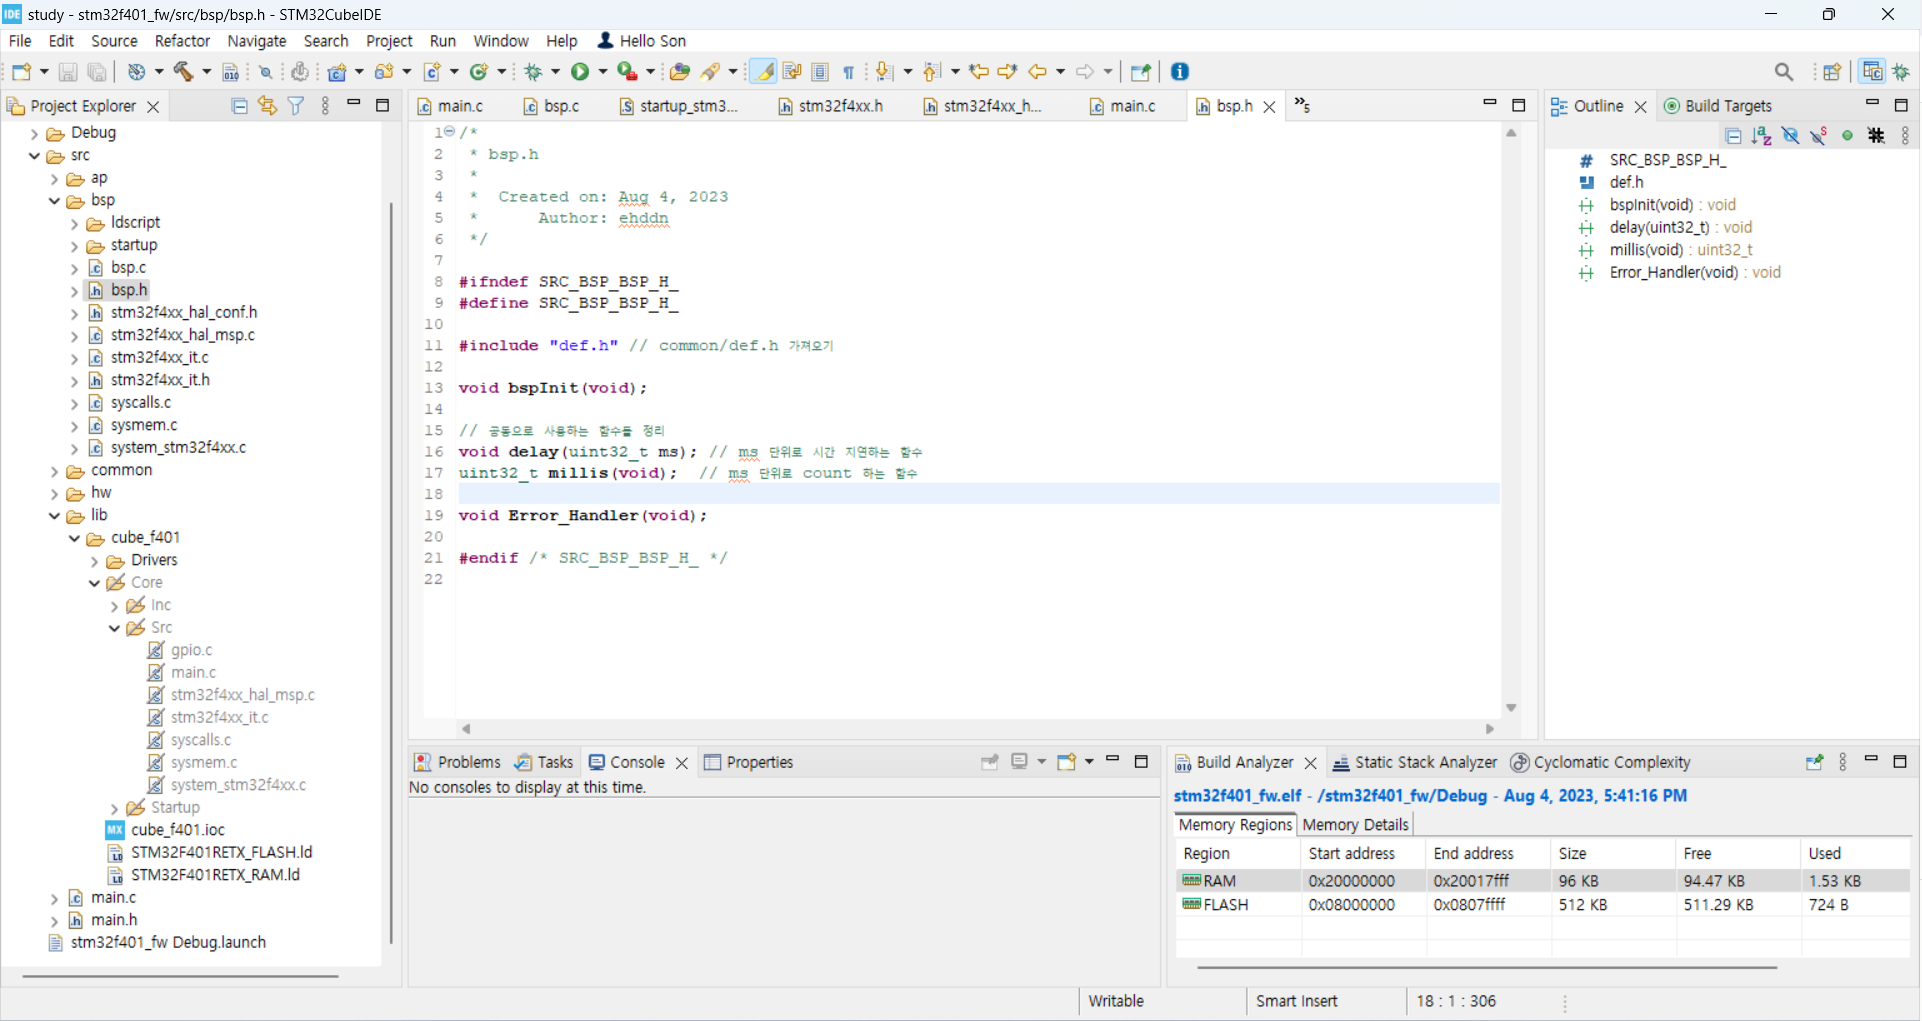
Task: Click the Hello Son user menu
Action: click(x=641, y=41)
